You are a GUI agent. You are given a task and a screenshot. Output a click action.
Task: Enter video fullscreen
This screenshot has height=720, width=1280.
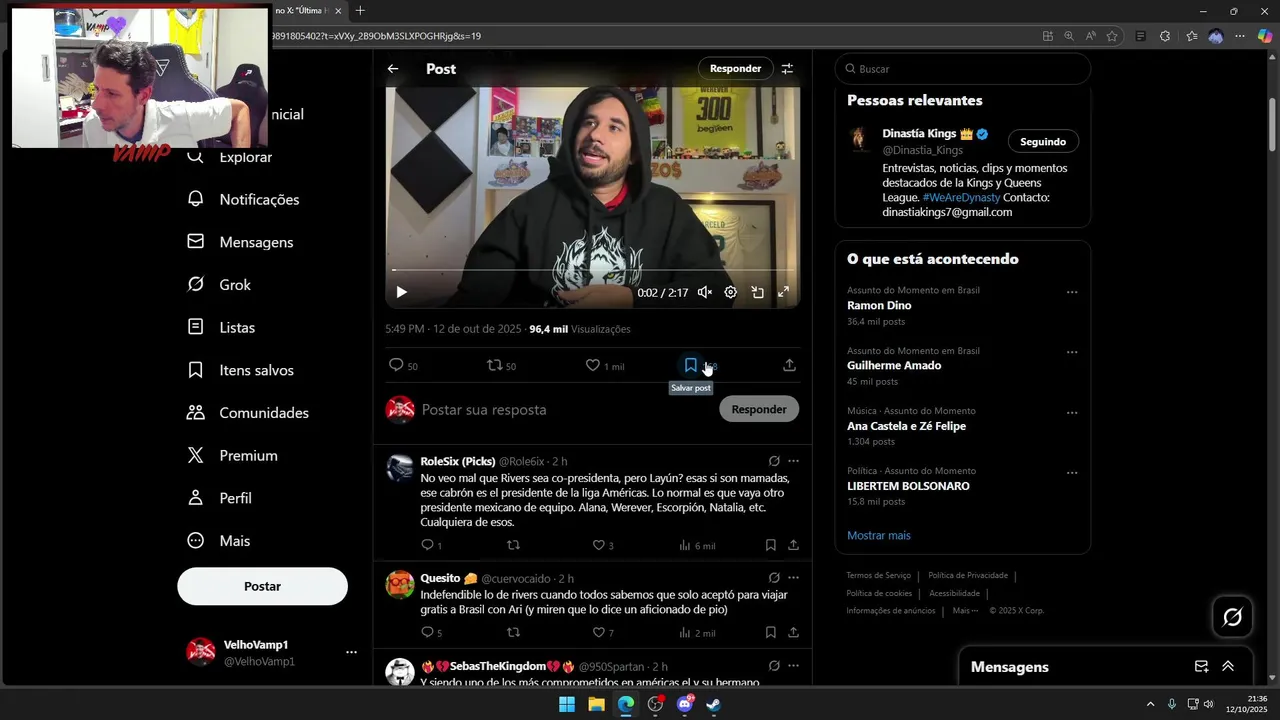[x=783, y=292]
